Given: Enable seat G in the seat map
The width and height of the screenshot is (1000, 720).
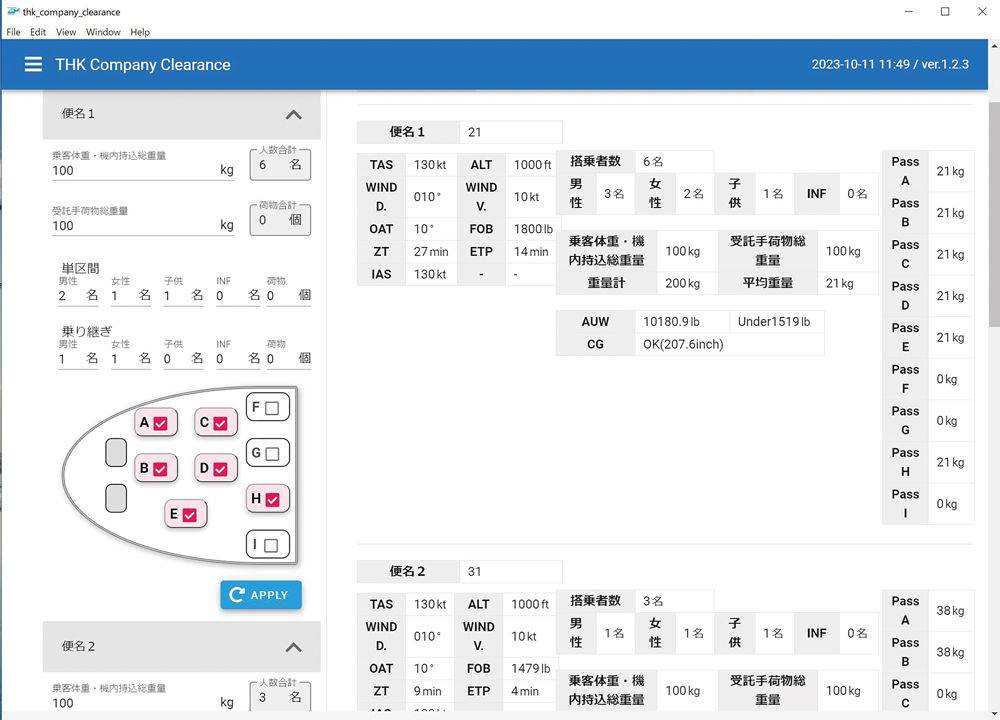Looking at the screenshot, I should point(272,453).
